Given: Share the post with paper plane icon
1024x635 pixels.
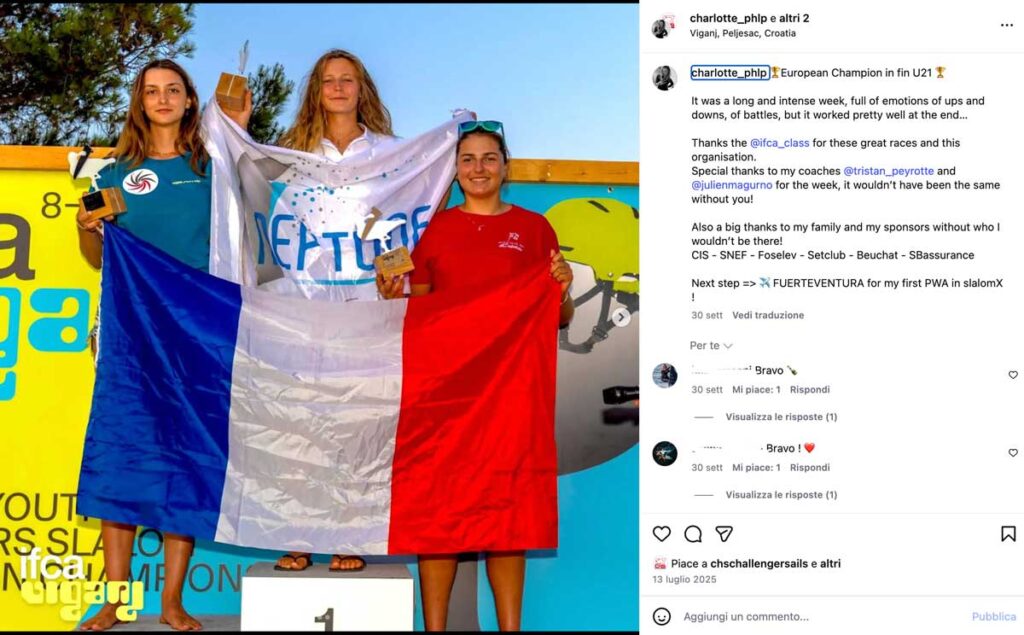Looking at the screenshot, I should (724, 534).
